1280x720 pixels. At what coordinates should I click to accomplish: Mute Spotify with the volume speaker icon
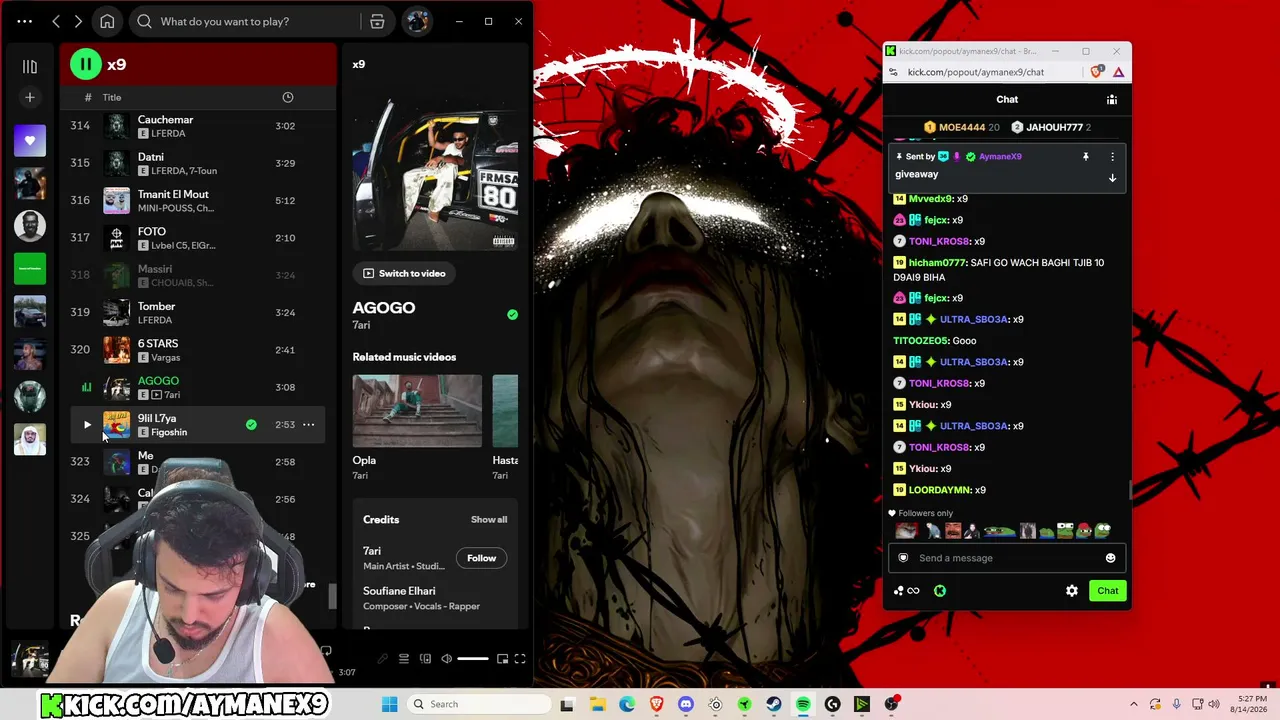pos(447,658)
